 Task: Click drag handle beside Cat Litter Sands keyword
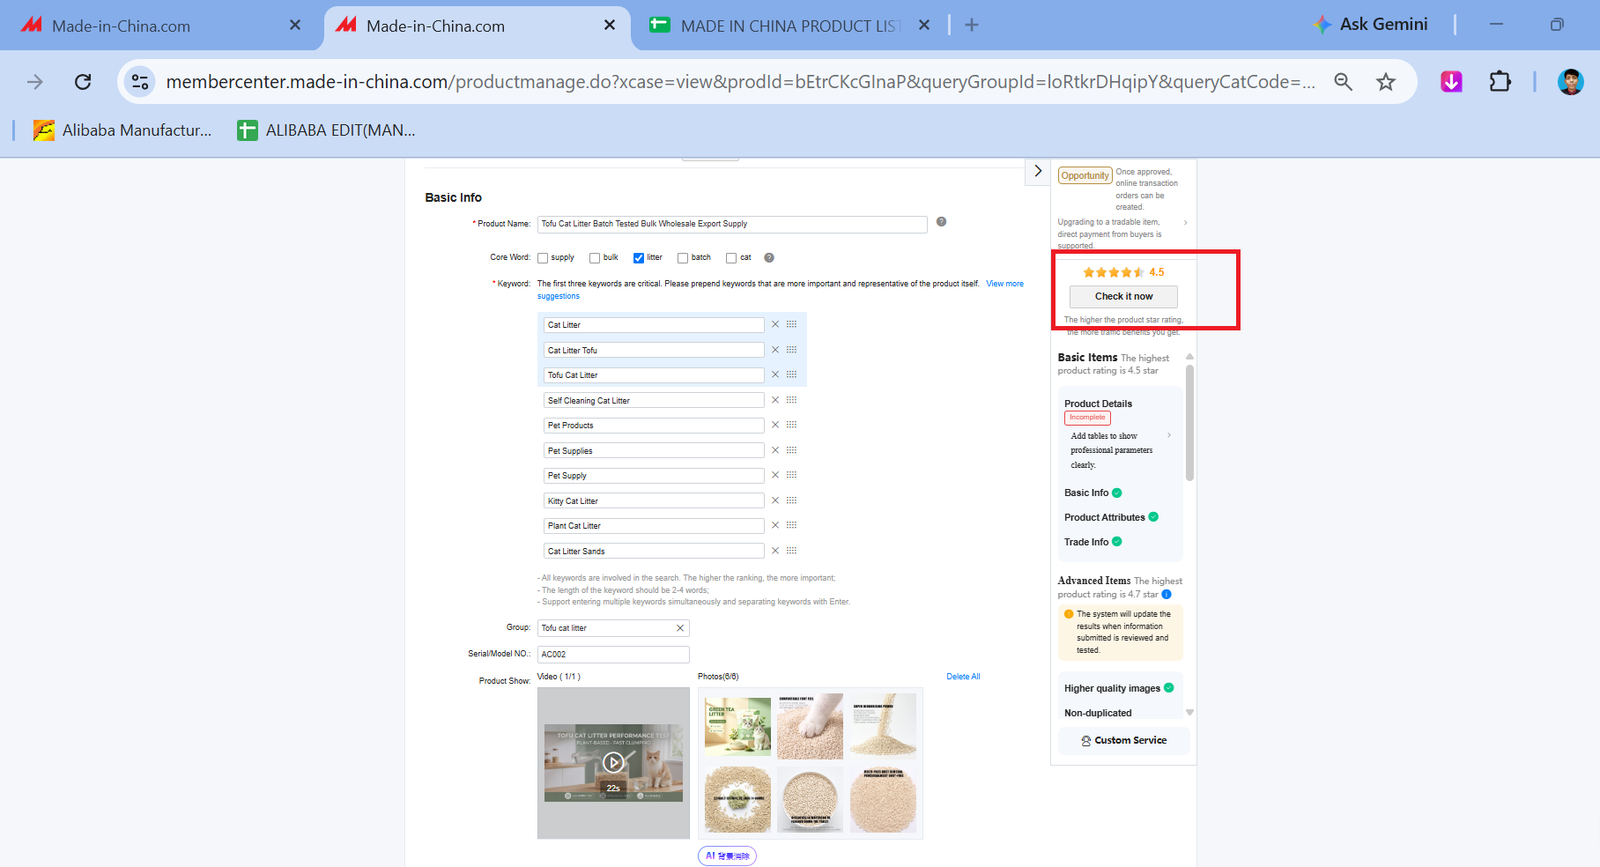[x=792, y=551]
